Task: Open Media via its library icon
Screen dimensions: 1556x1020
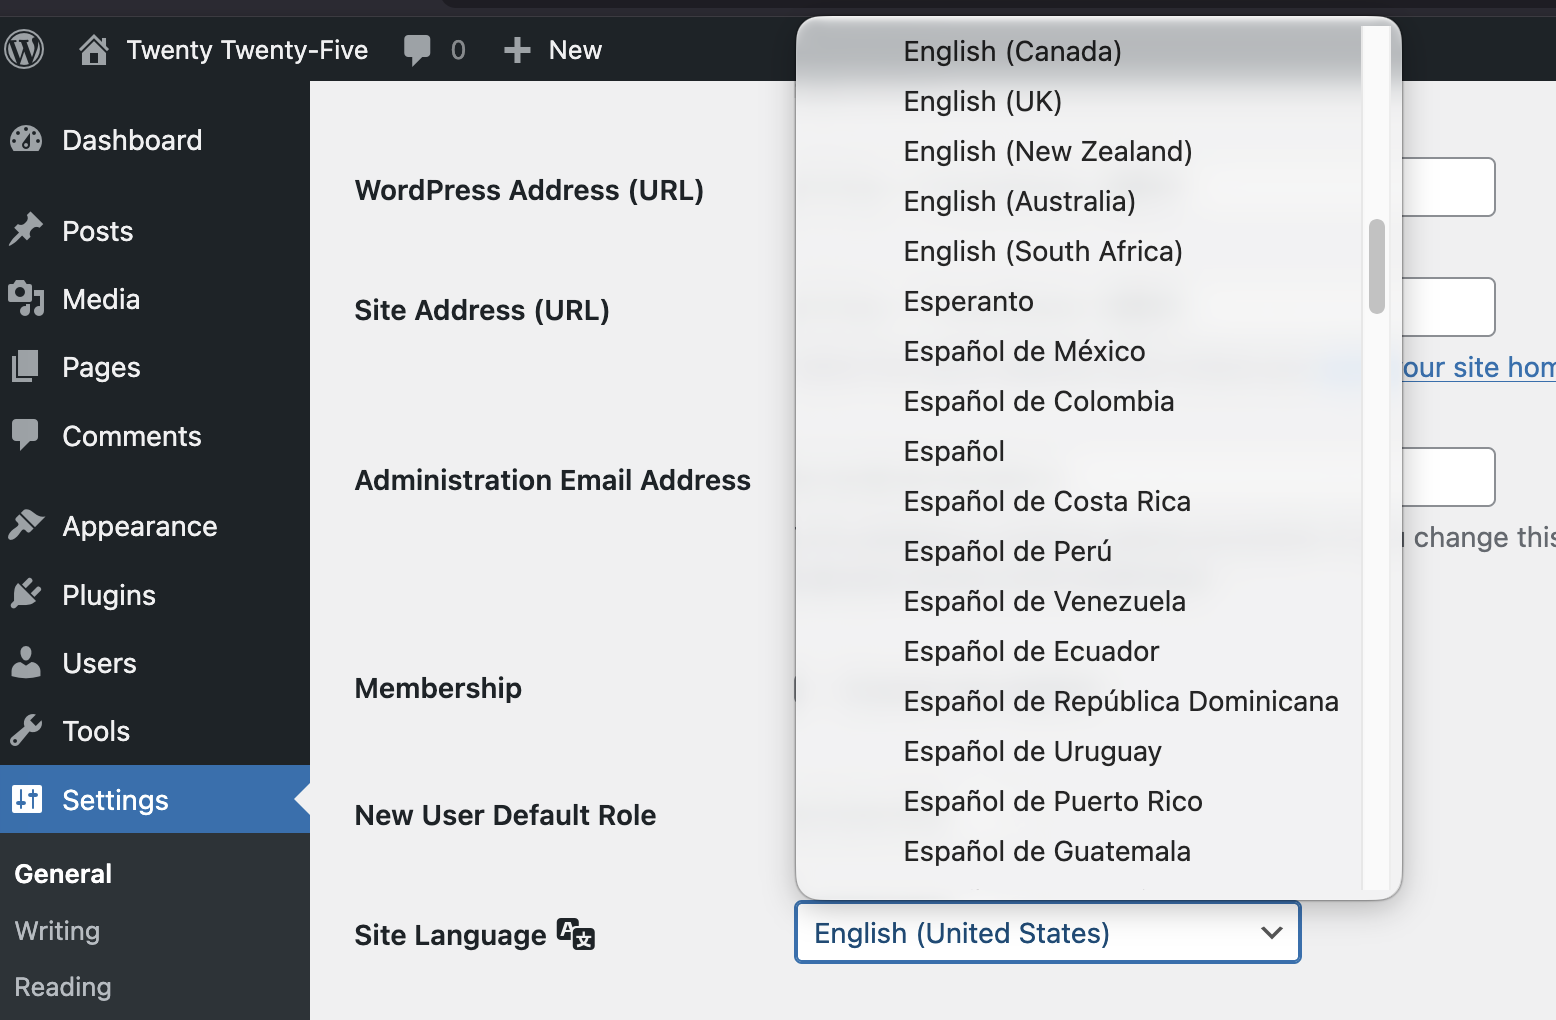Action: (x=27, y=298)
